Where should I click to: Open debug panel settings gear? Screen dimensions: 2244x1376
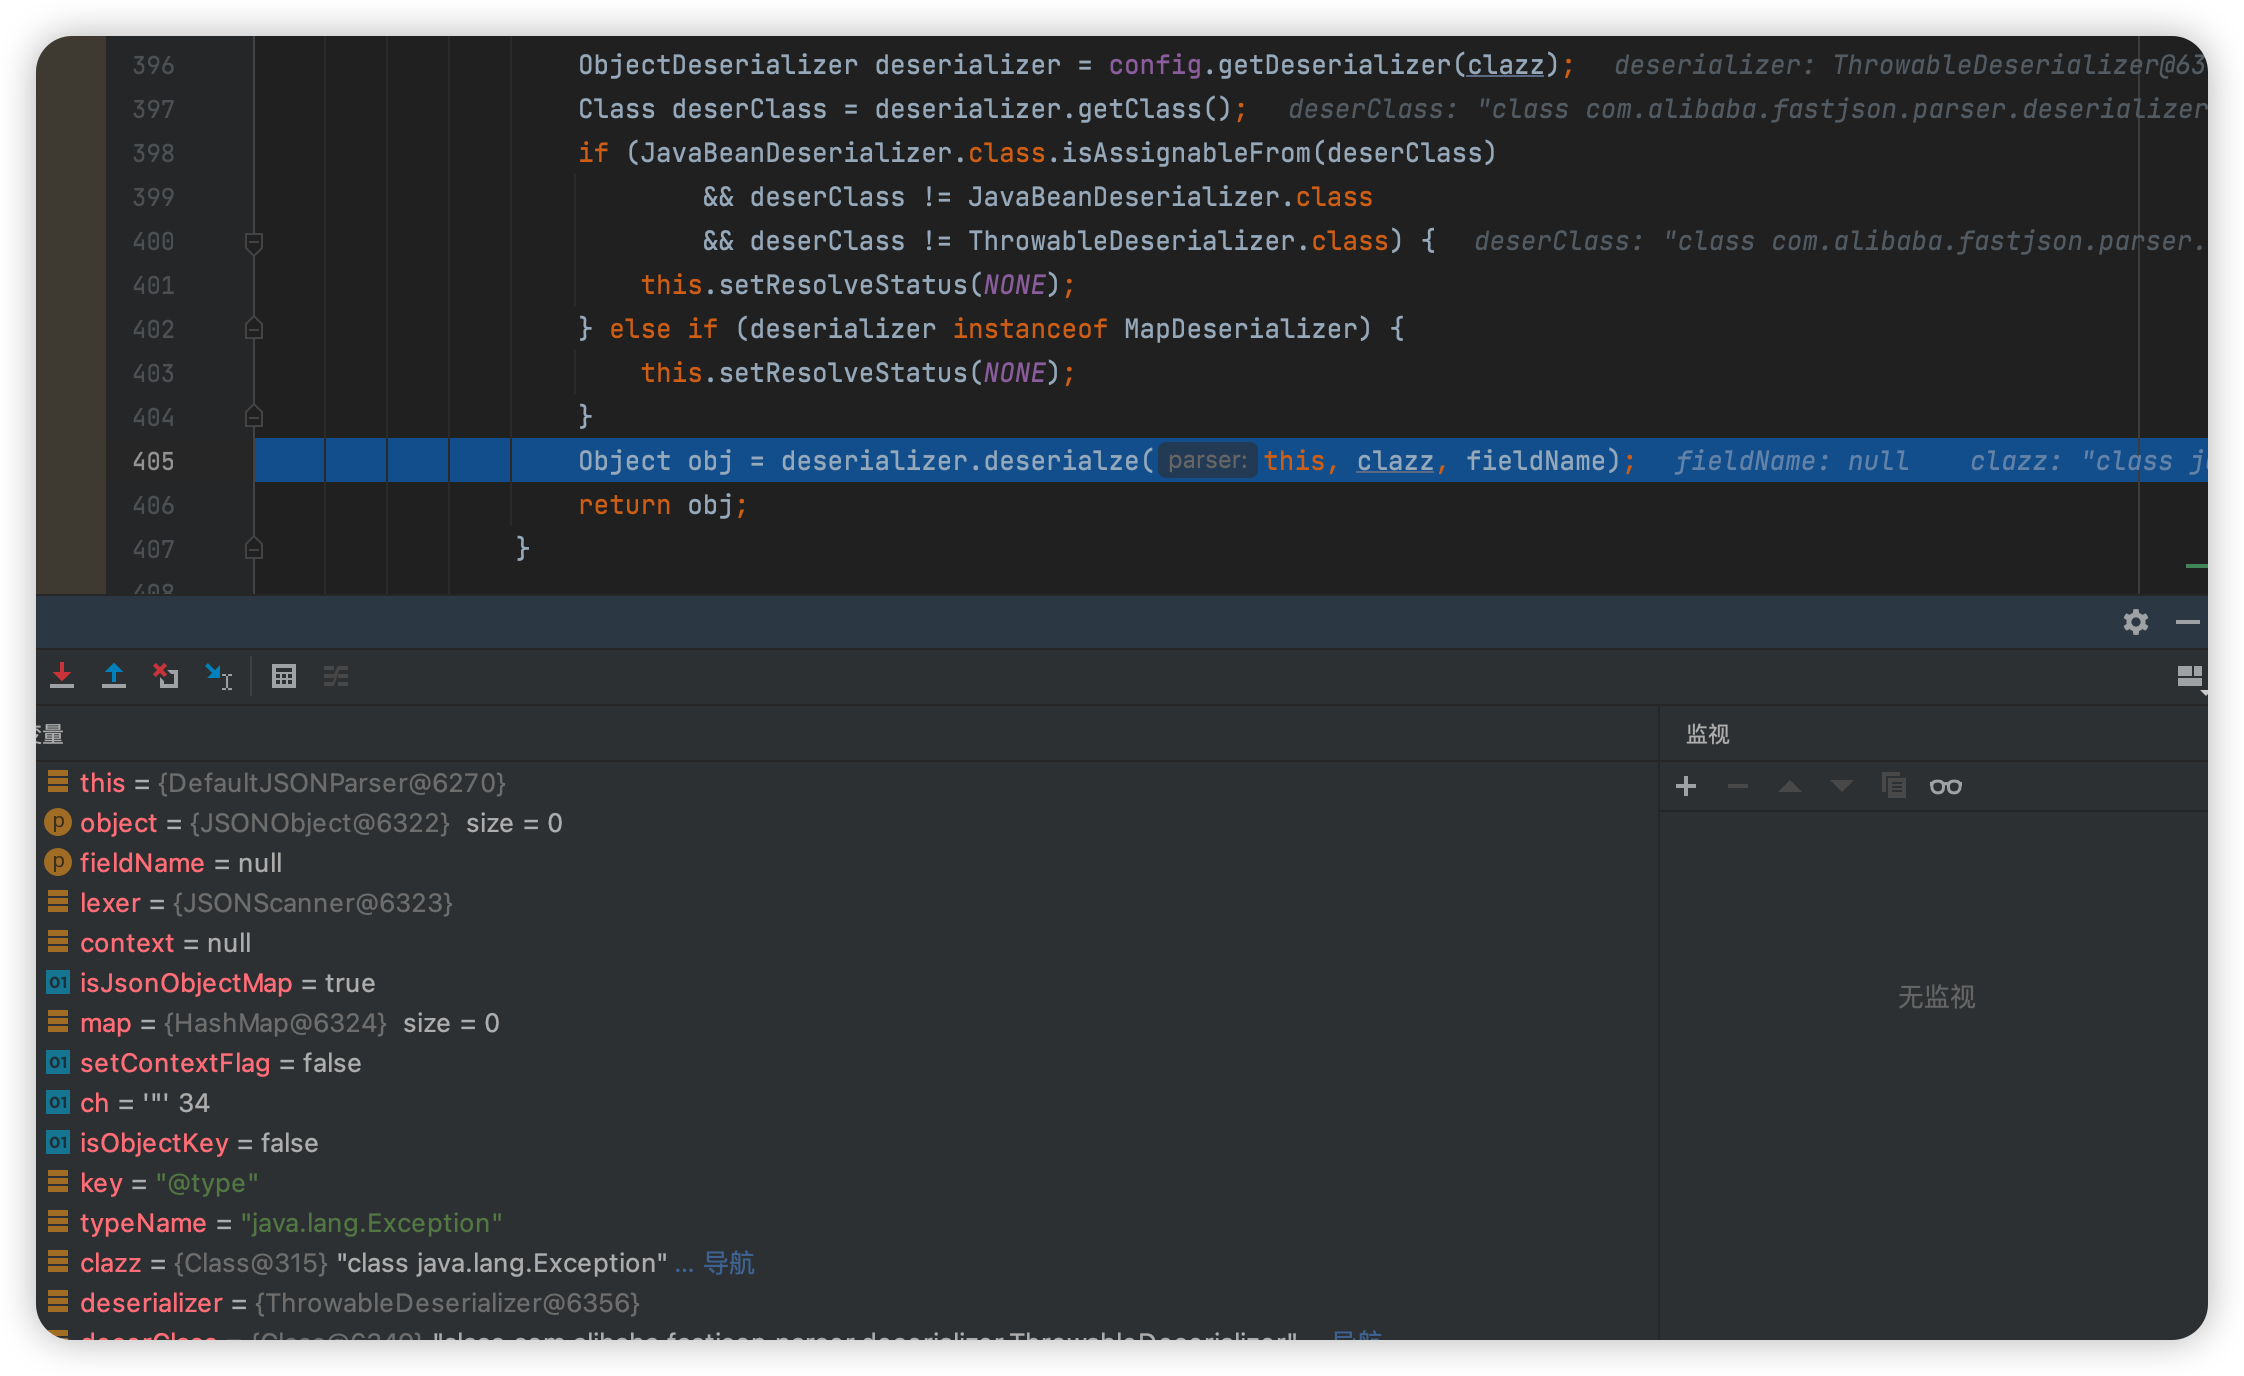(2136, 622)
